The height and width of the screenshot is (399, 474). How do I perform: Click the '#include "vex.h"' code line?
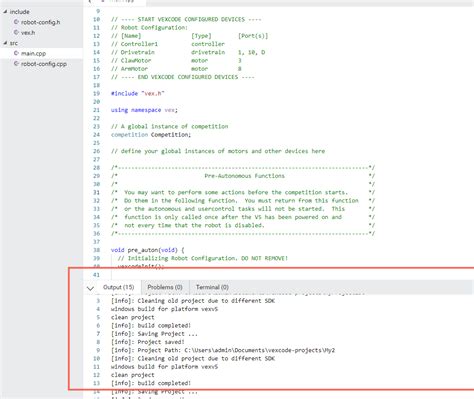138,94
